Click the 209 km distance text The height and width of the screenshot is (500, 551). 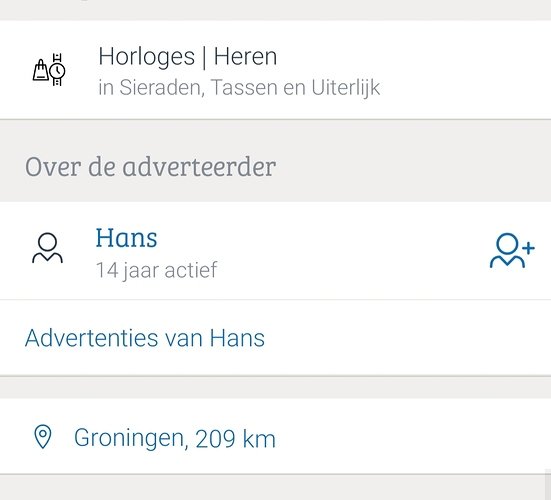pyautogui.click(x=235, y=439)
